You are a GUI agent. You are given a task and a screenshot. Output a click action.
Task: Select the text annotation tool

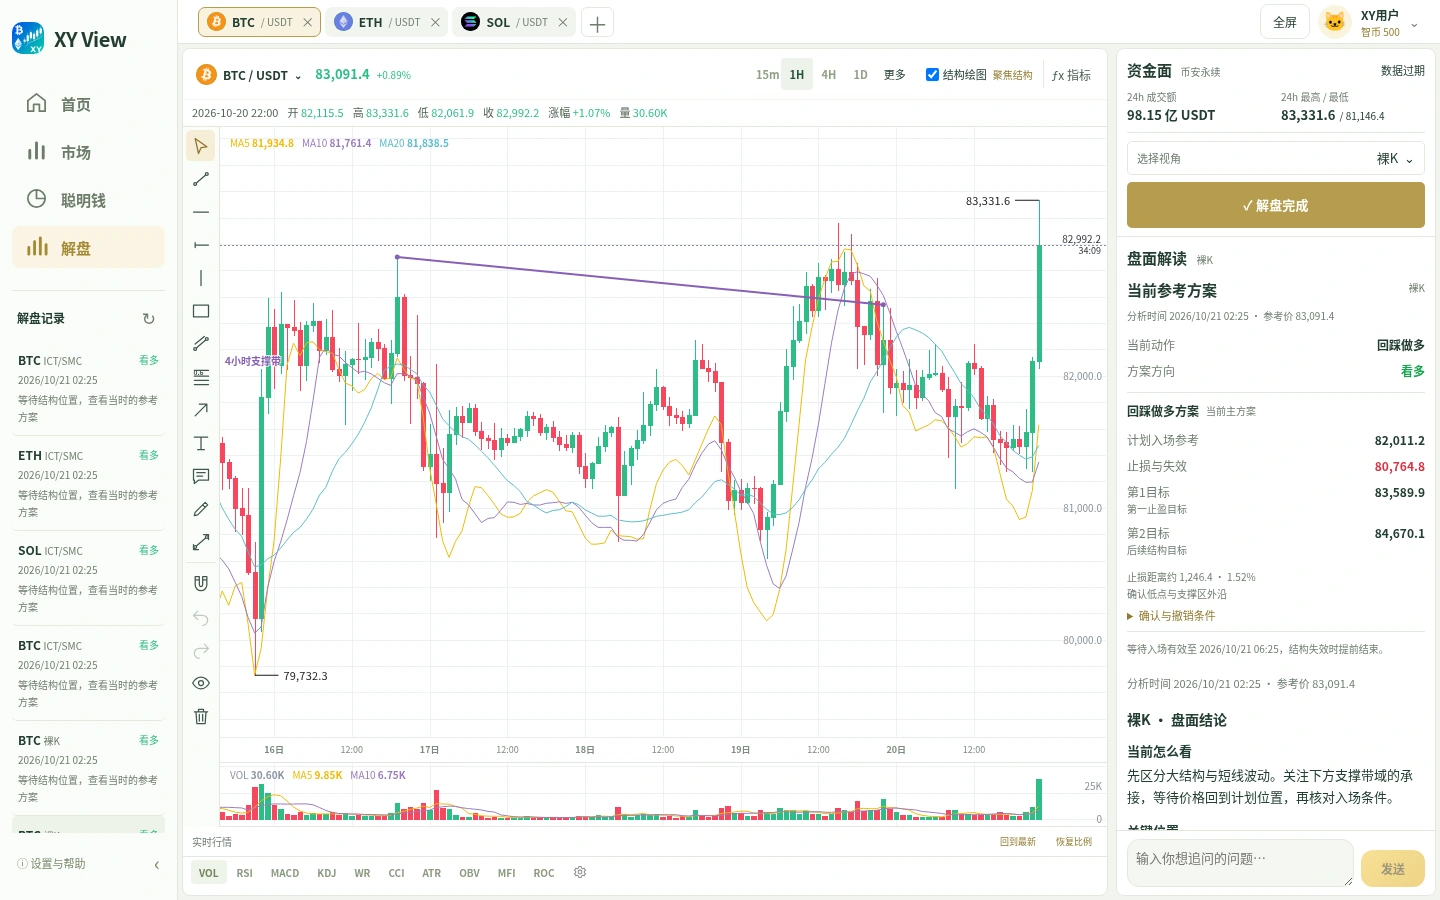pos(201,443)
